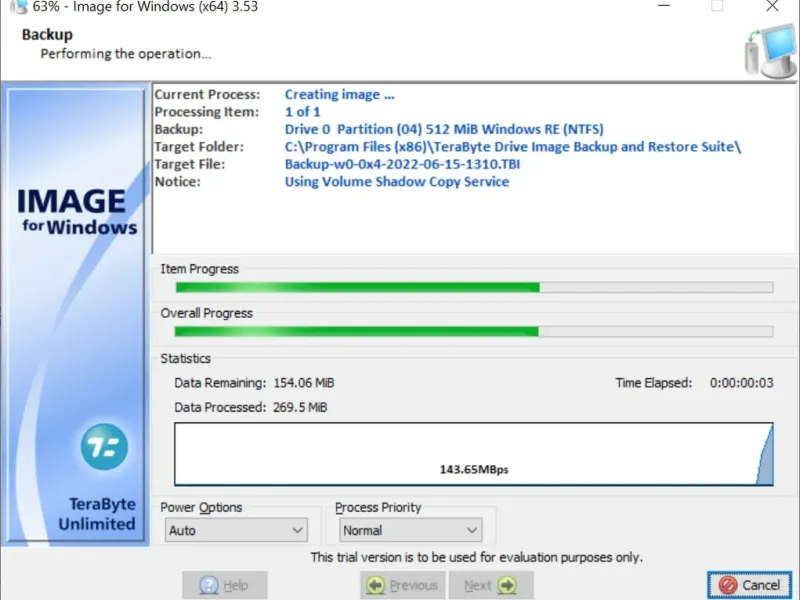Open the Power Options dropdown set to Auto
This screenshot has width=800, height=600.
point(236,530)
